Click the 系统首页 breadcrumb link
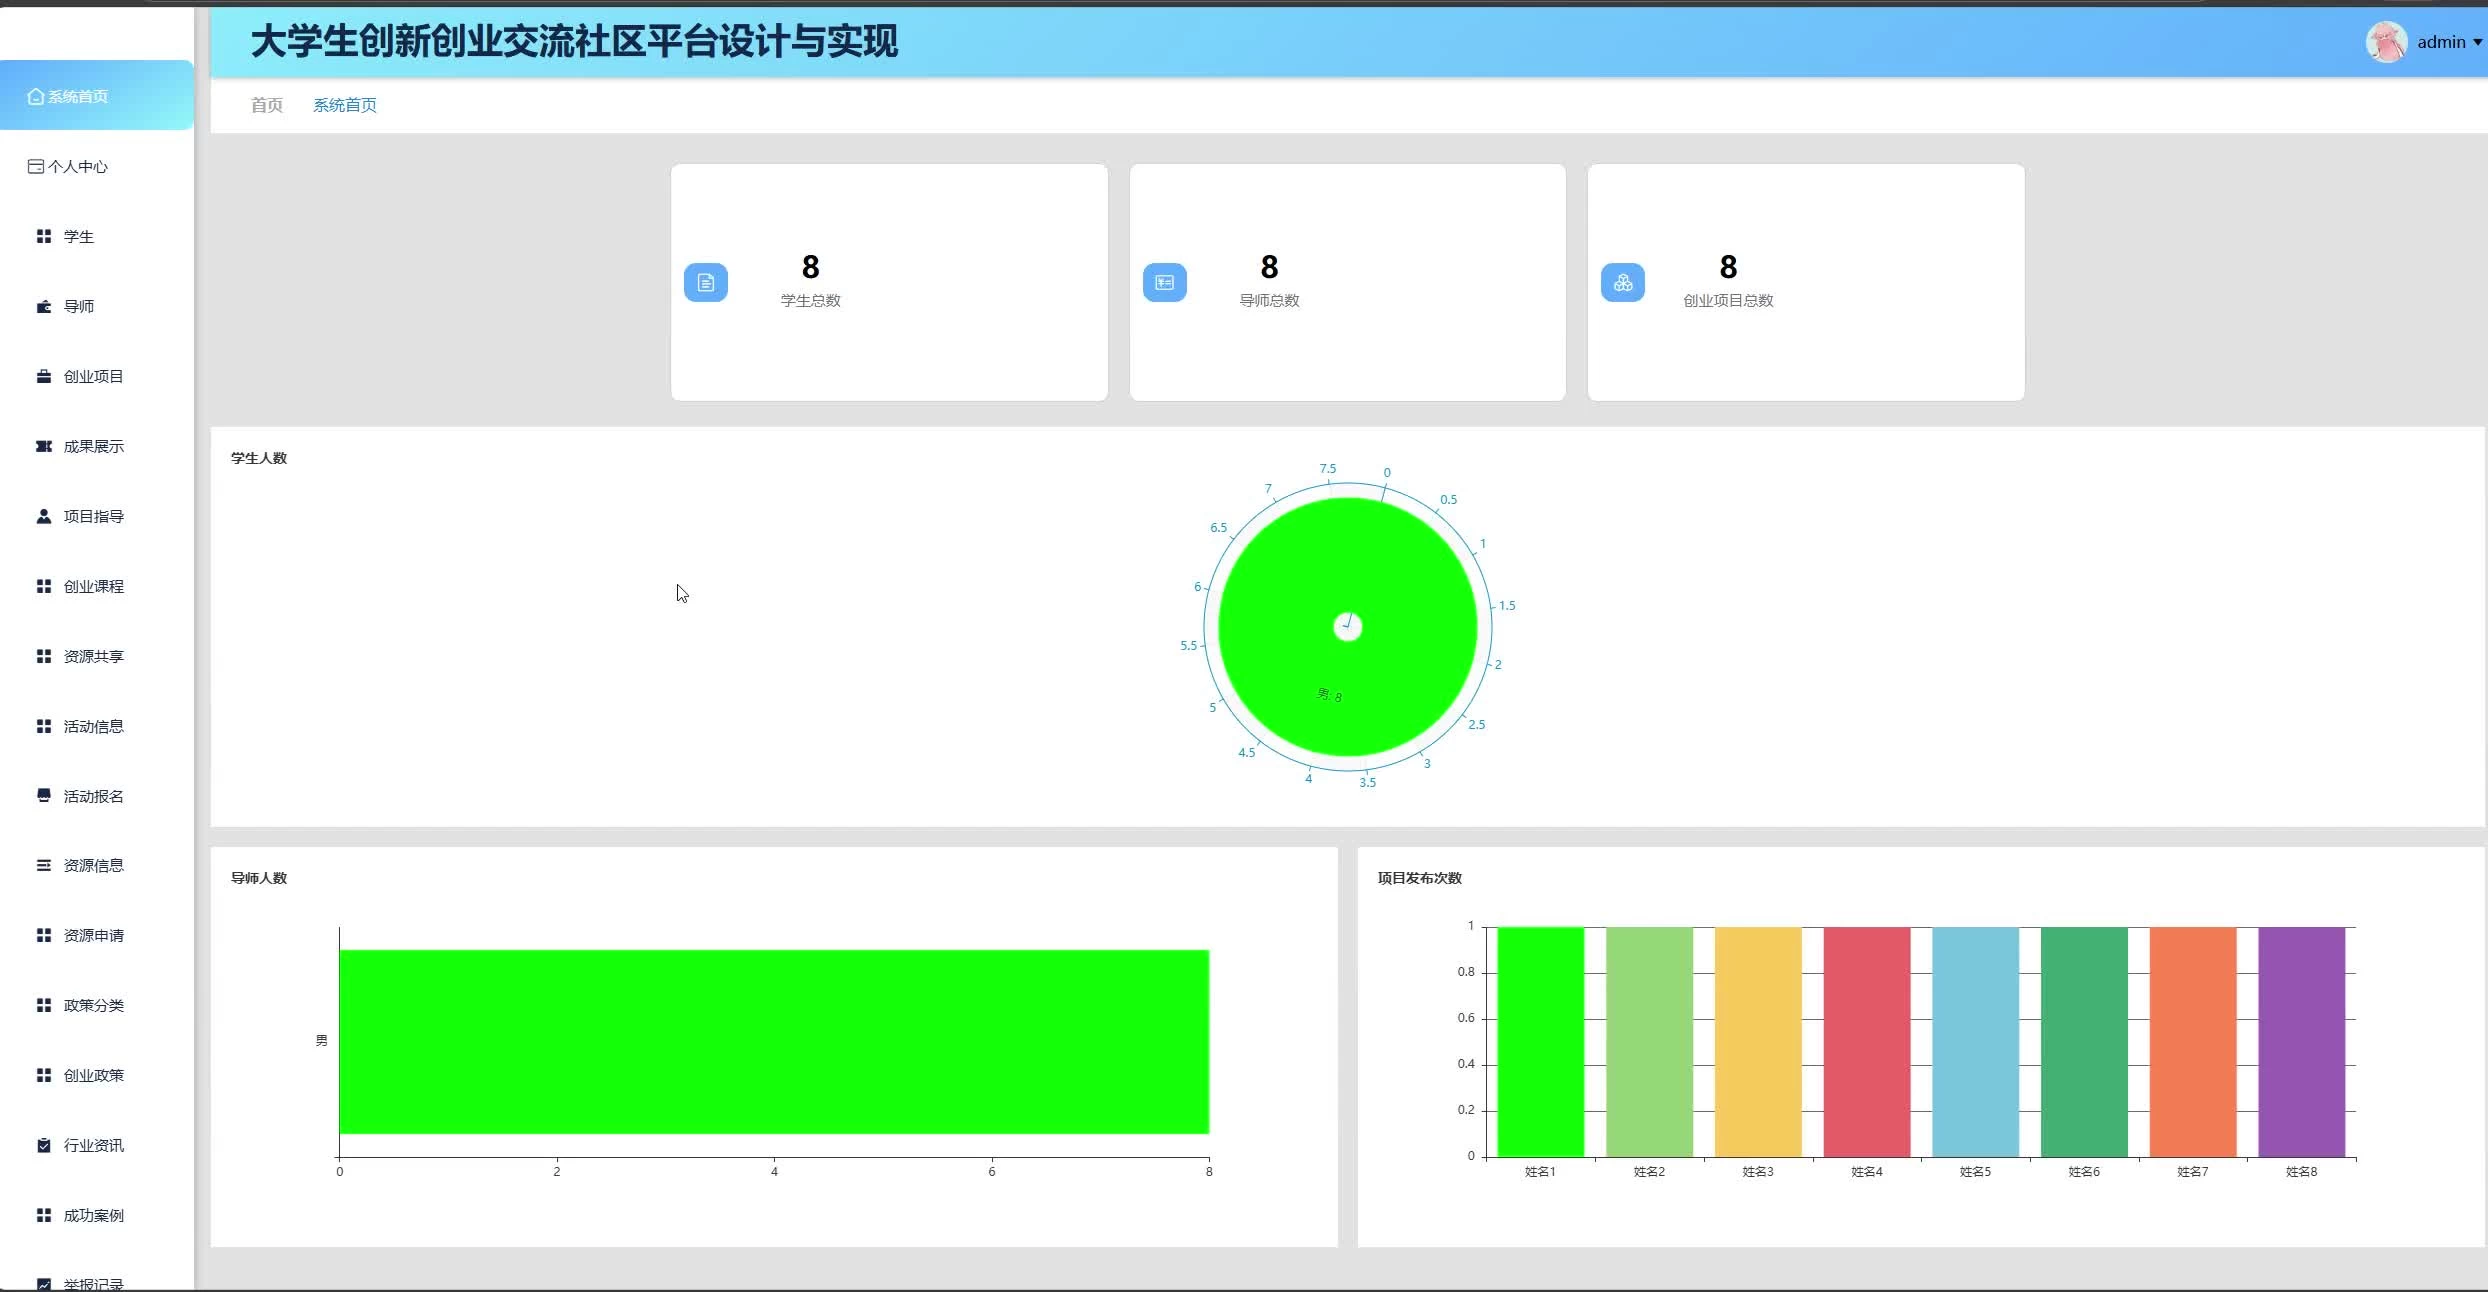This screenshot has width=2488, height=1292. coord(345,105)
